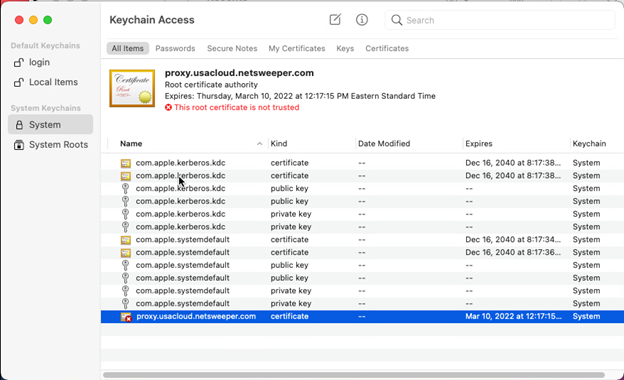Click the Keychain Access window title
Viewport: 624px width, 380px height.
coord(152,20)
